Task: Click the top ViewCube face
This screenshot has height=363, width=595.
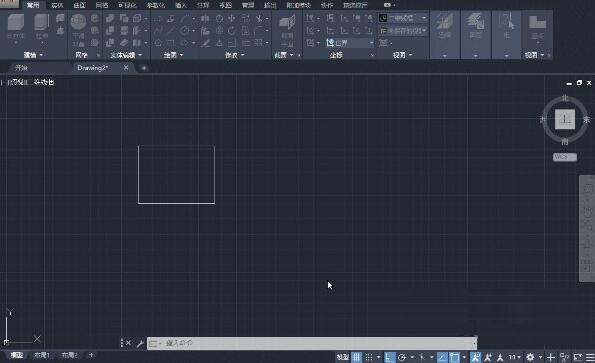Action: coord(565,119)
